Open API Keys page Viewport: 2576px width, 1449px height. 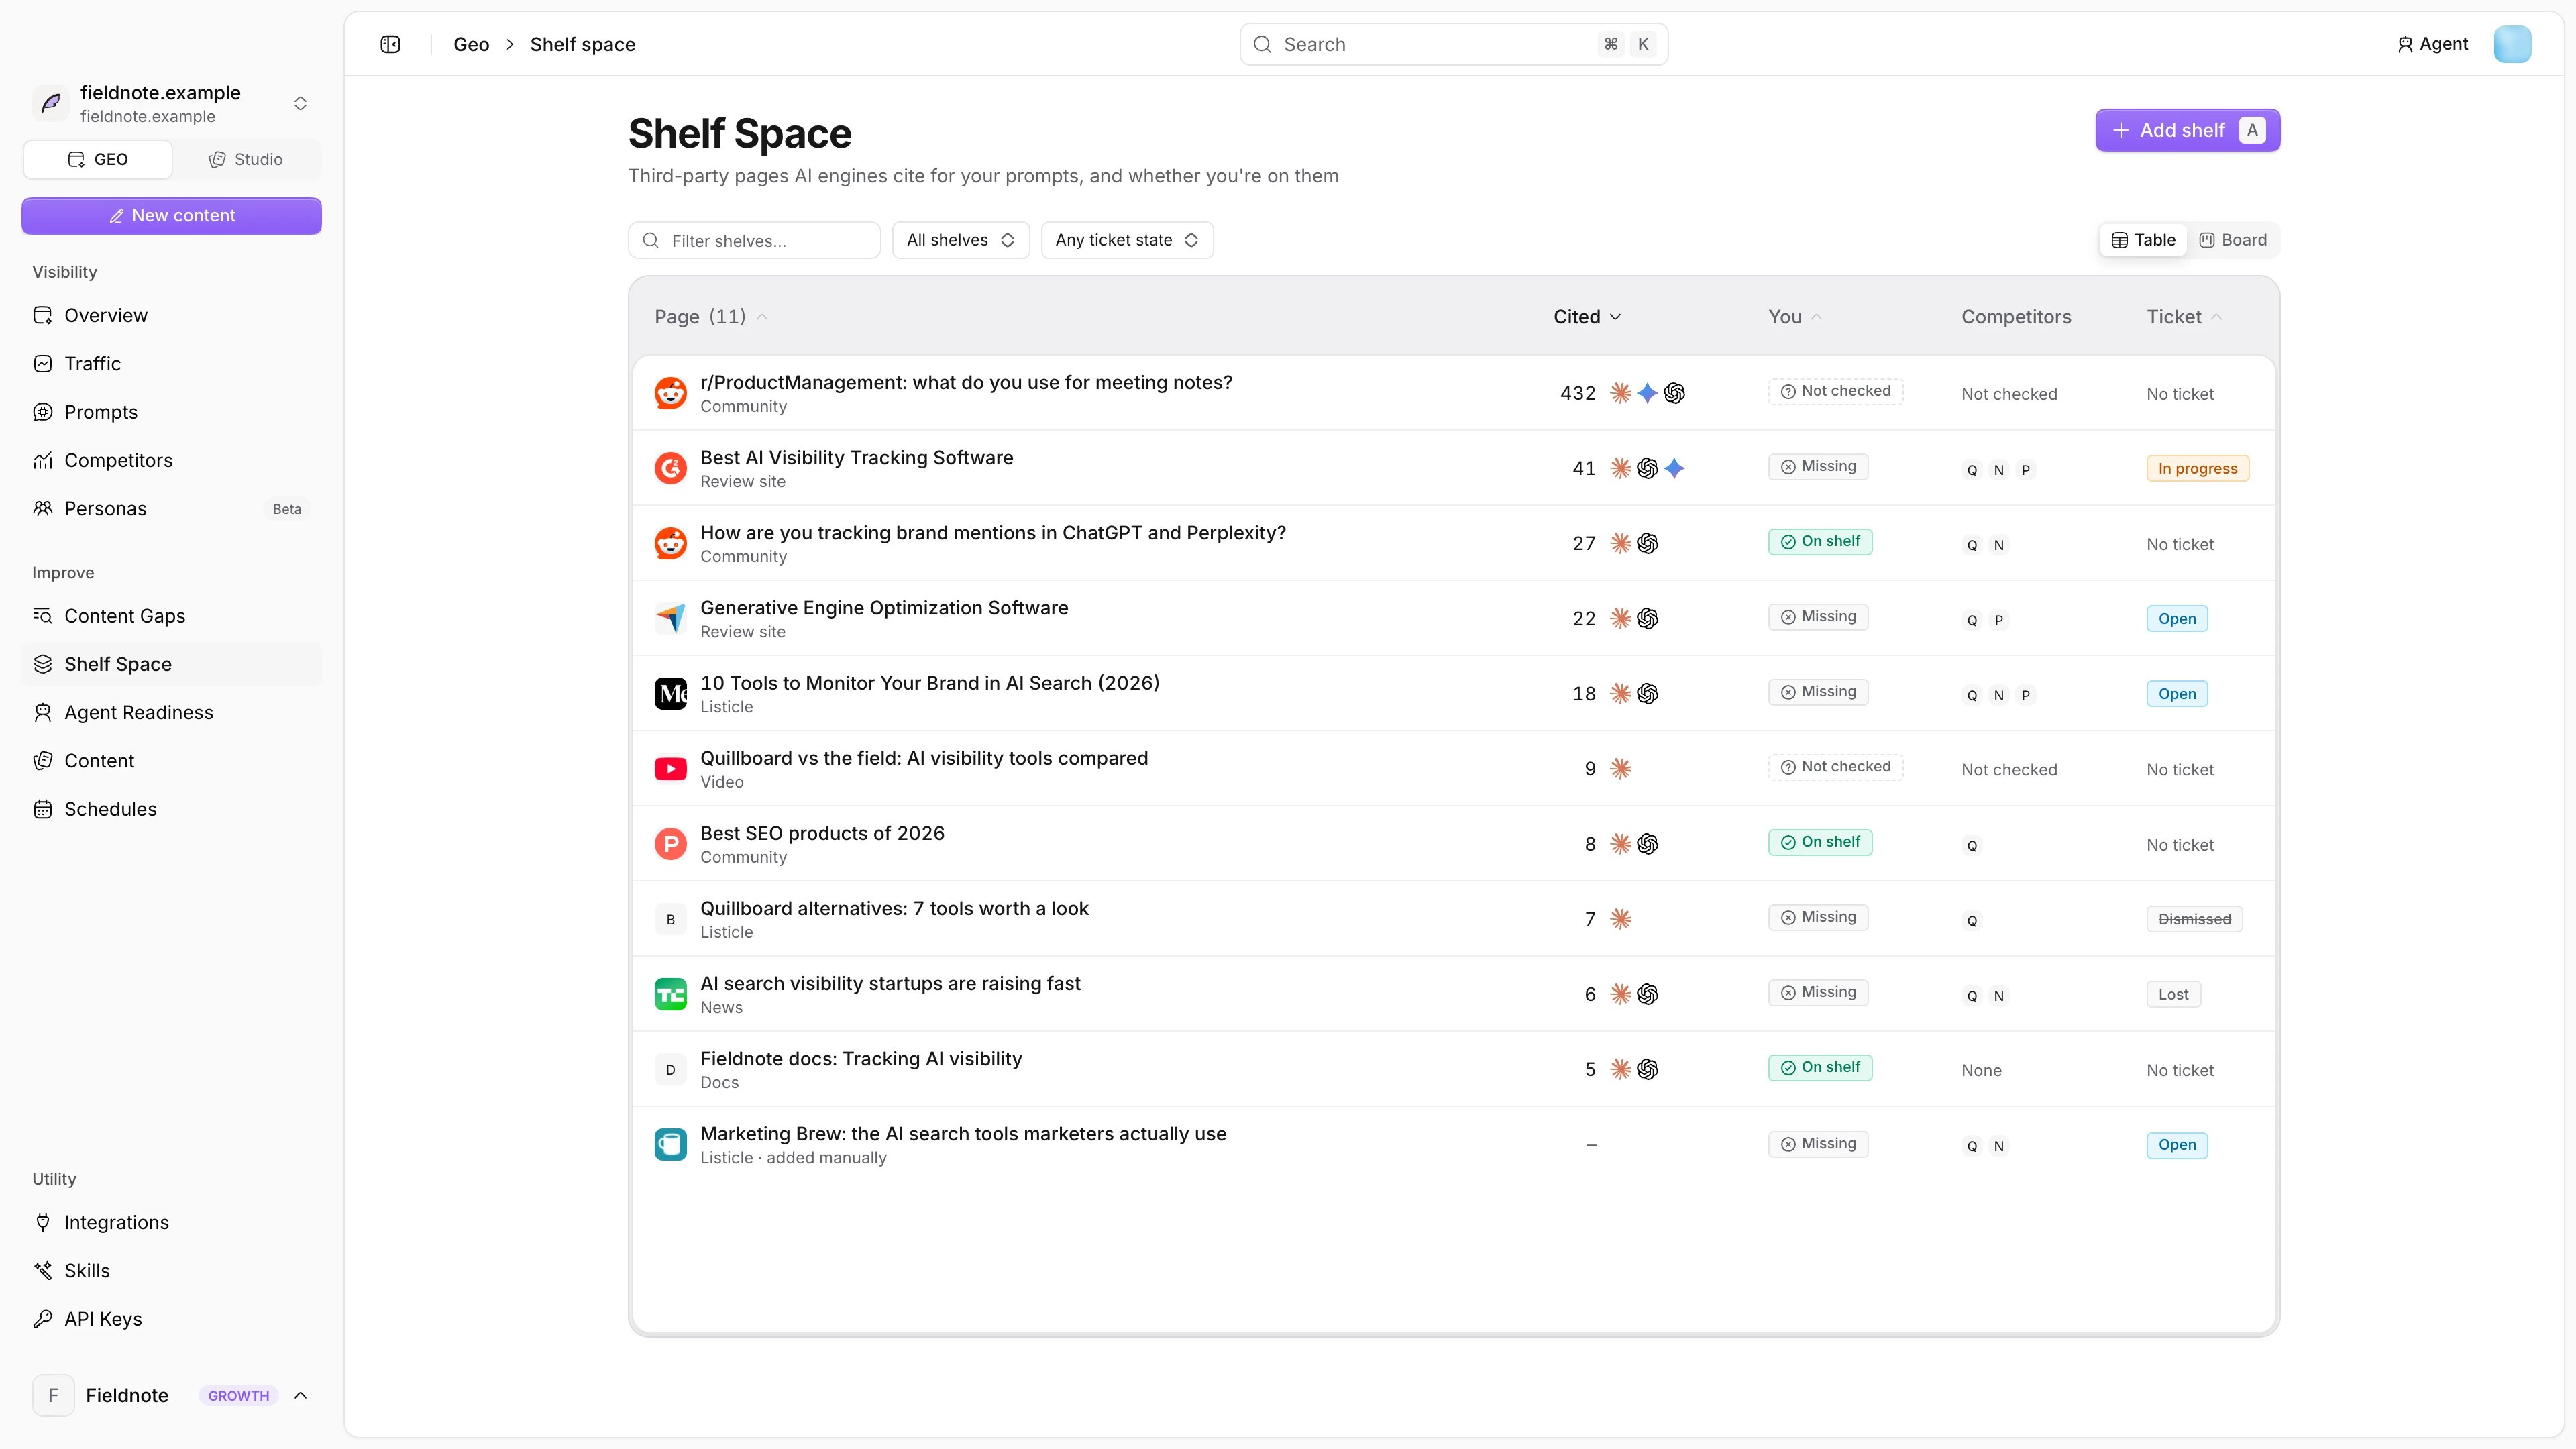point(171,1319)
